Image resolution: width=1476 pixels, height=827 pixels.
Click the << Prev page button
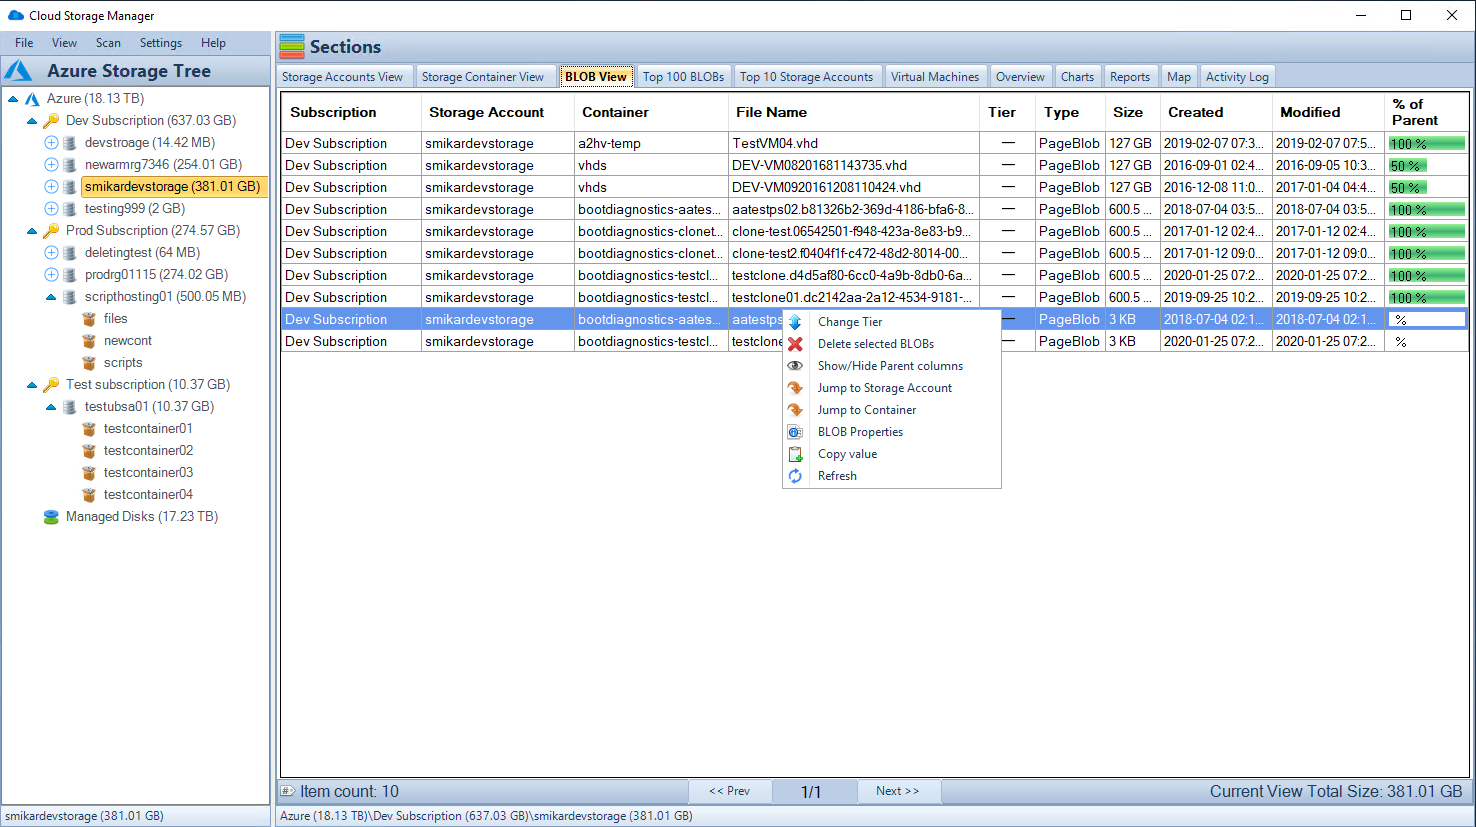click(729, 791)
